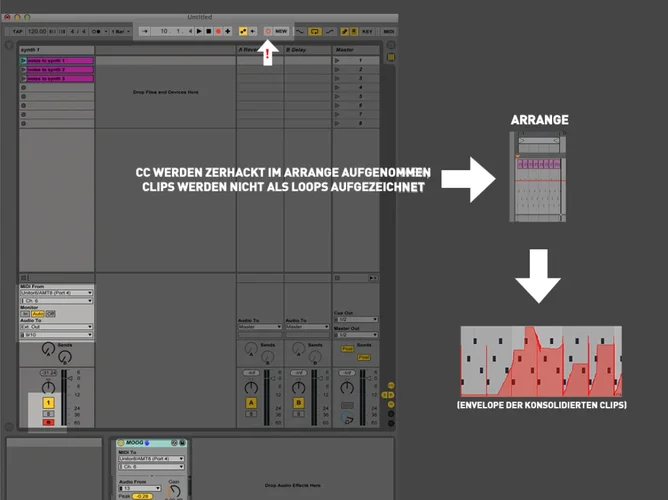
Task: Open MOOG Audio From dropdown
Action: [140, 488]
